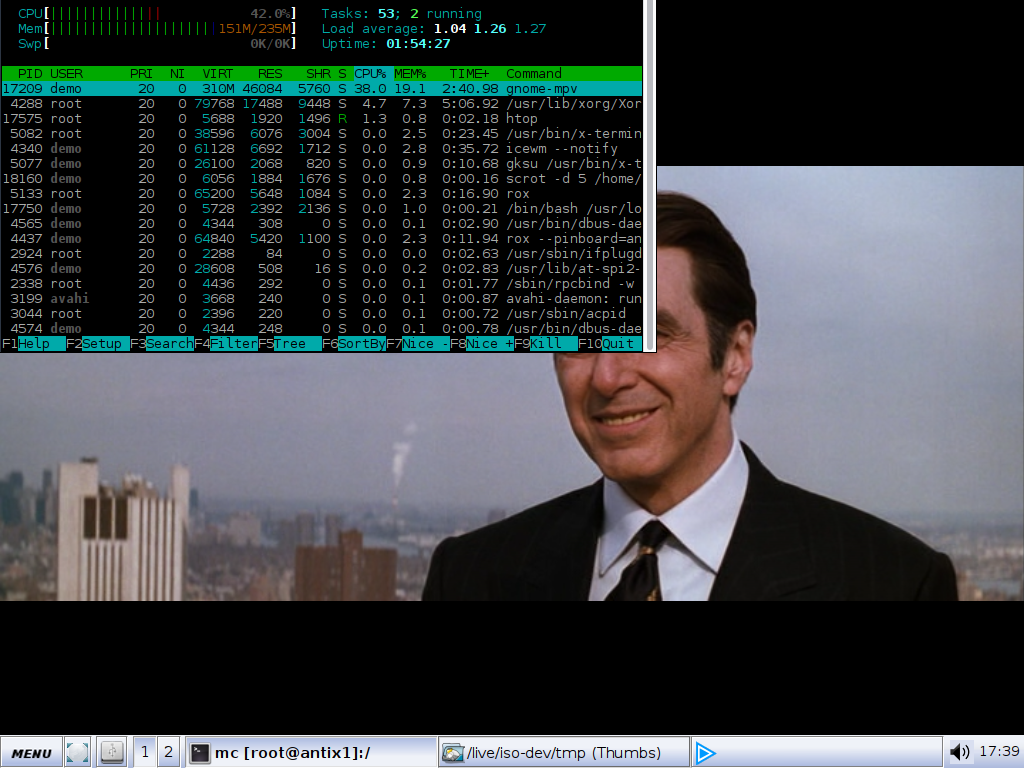The height and width of the screenshot is (768, 1024).
Task: Click the blue play arrow taskbar icon
Action: pyautogui.click(x=705, y=753)
